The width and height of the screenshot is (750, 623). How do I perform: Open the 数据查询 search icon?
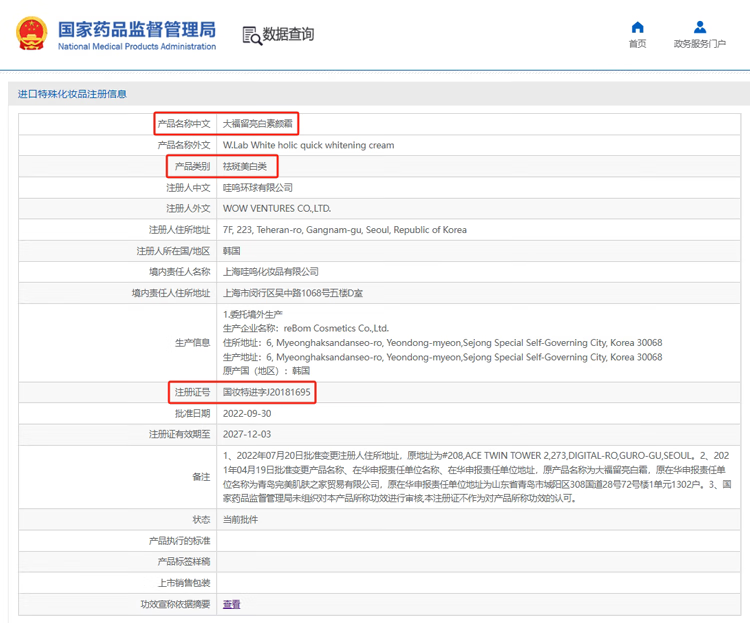coord(252,36)
